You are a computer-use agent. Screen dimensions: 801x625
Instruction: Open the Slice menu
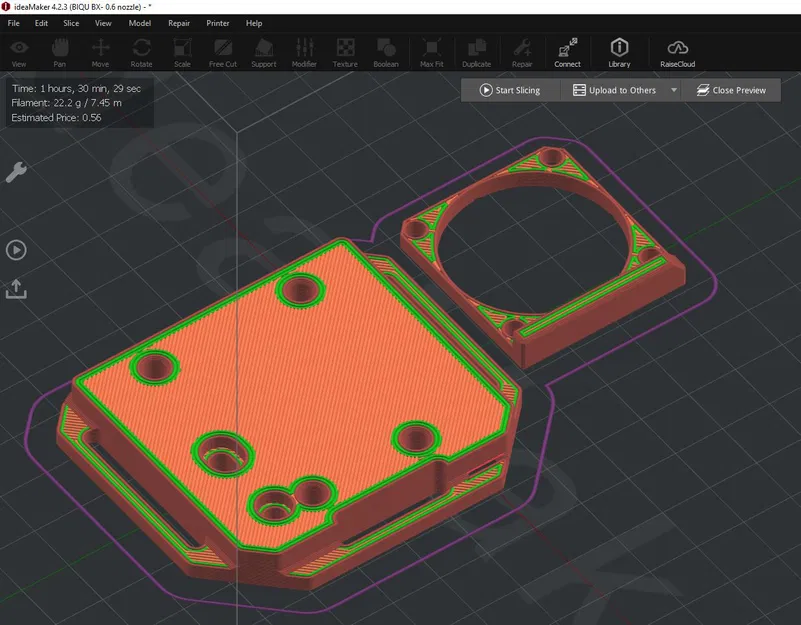click(71, 23)
